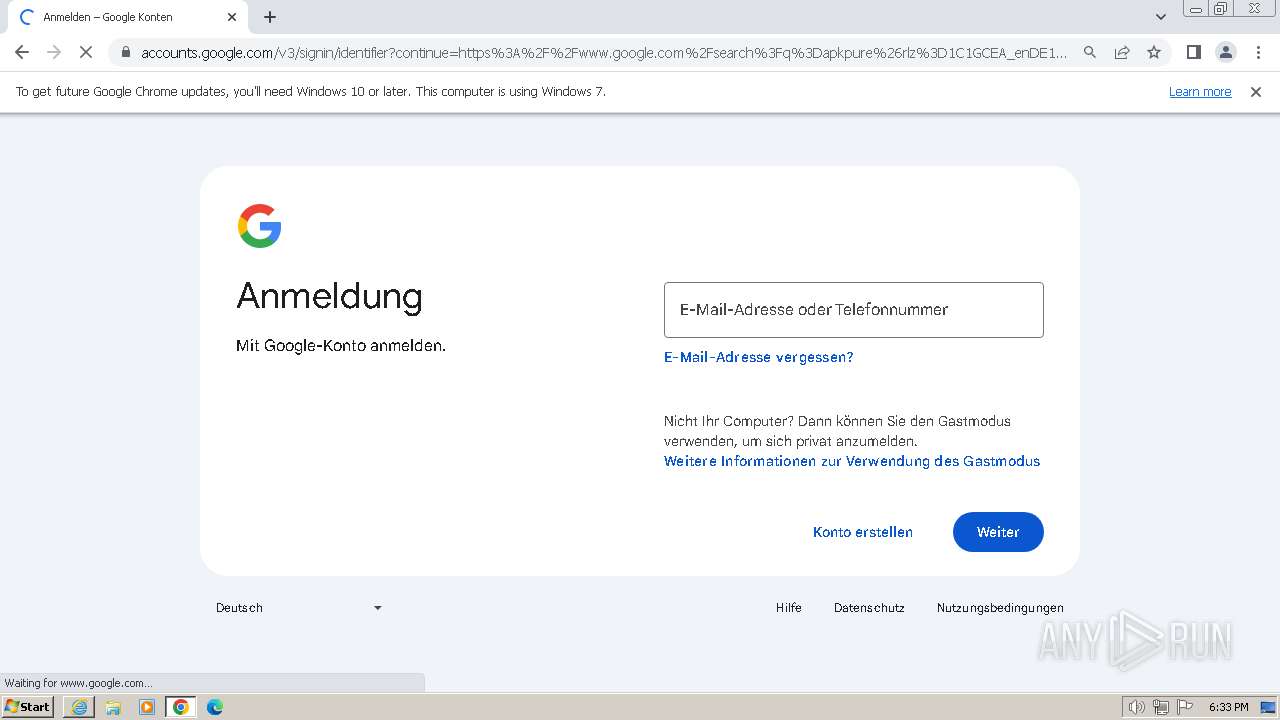Dismiss the Chrome update notification bar

[1256, 92]
